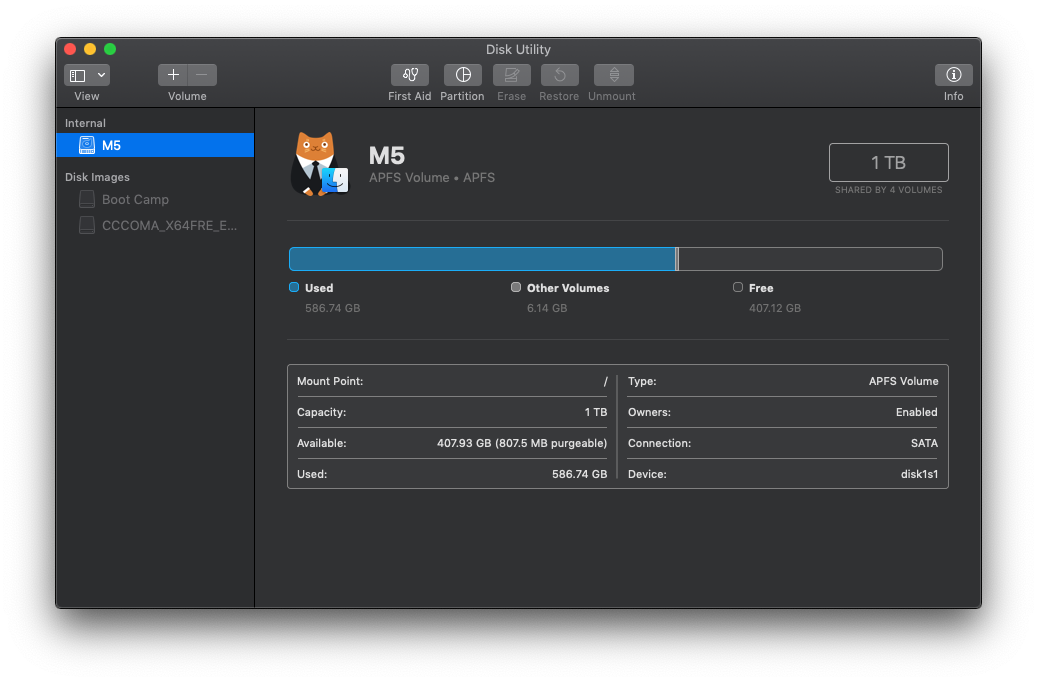This screenshot has height=682, width=1037.
Task: Click the APFS Volume • APFS subtitle
Action: (x=432, y=177)
